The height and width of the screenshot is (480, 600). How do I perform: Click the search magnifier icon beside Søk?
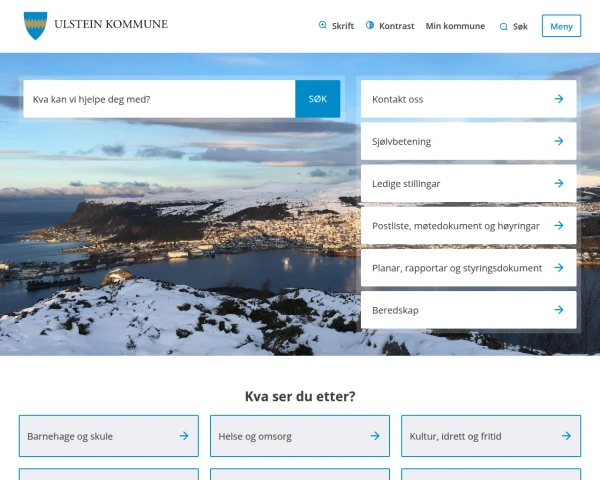coord(504,26)
